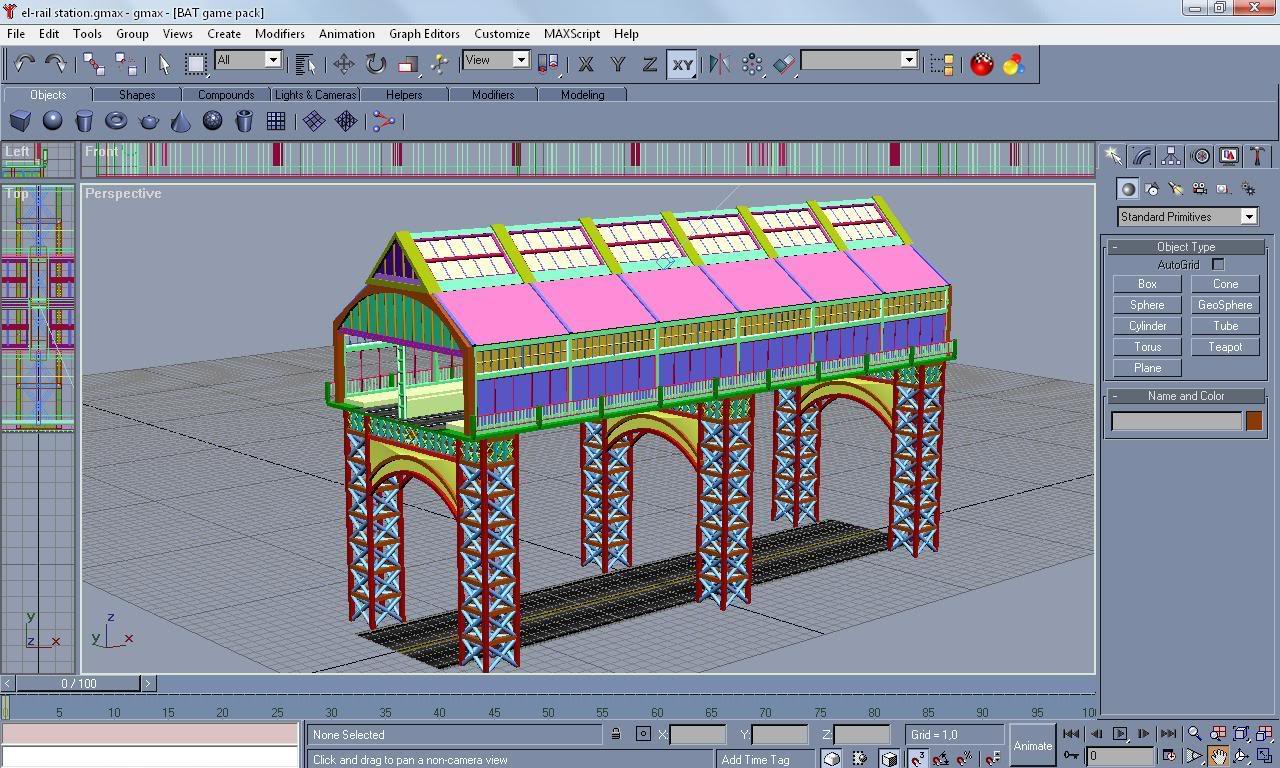Image resolution: width=1280 pixels, height=768 pixels.
Task: Click the 0 / 100 time slider
Action: click(x=79, y=684)
